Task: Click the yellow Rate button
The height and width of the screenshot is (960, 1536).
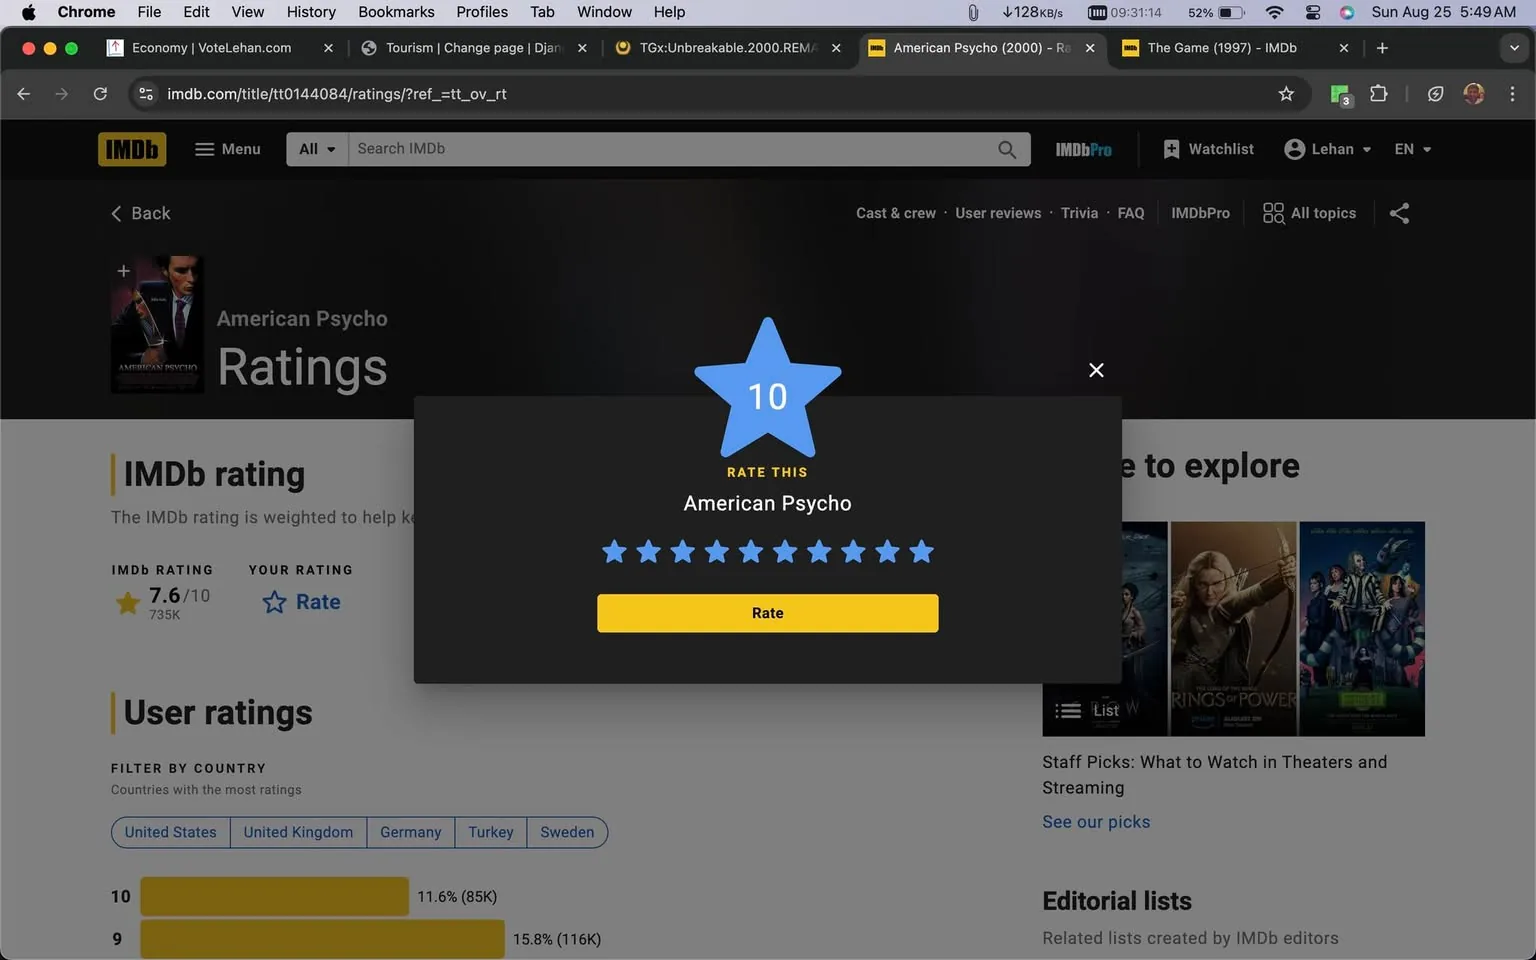Action: coord(767,613)
